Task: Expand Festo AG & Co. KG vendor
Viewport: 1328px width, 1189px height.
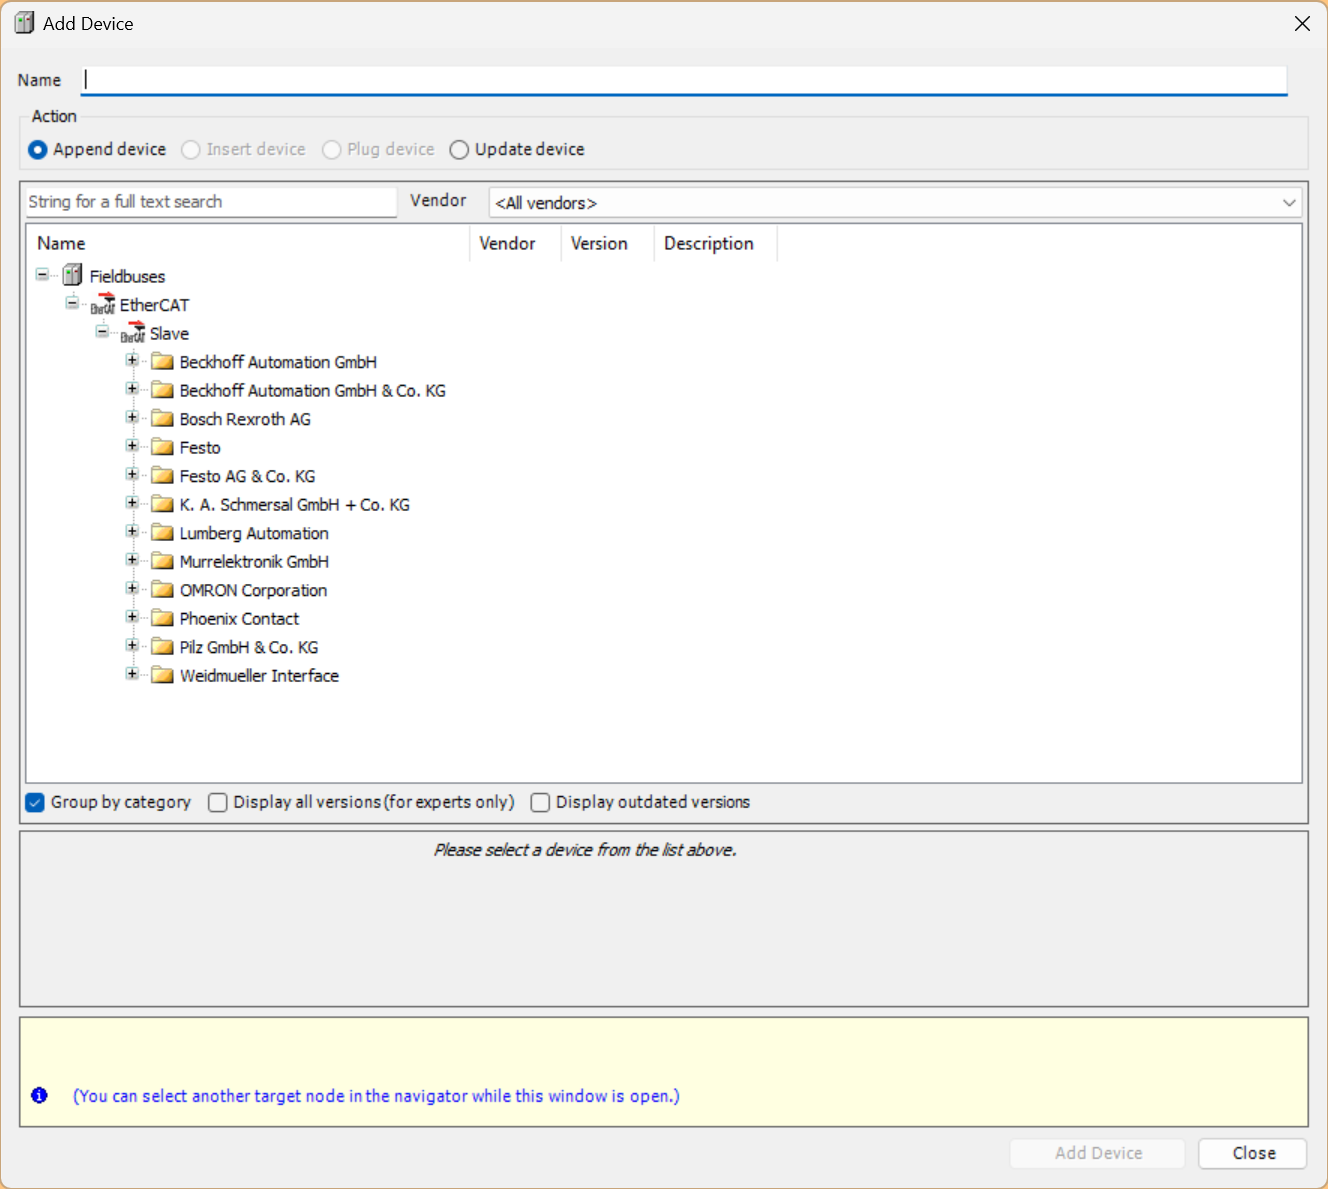Action: click(x=132, y=474)
